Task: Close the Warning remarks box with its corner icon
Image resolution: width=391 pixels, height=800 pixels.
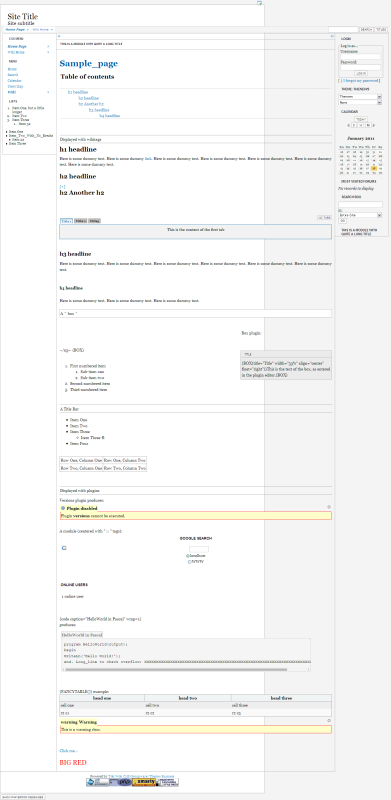Action: 329,720
